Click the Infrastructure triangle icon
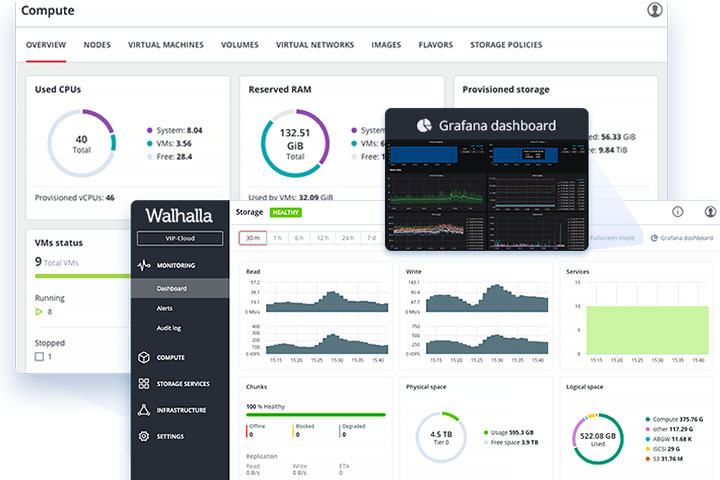Screen dimensions: 720x480 144,410
